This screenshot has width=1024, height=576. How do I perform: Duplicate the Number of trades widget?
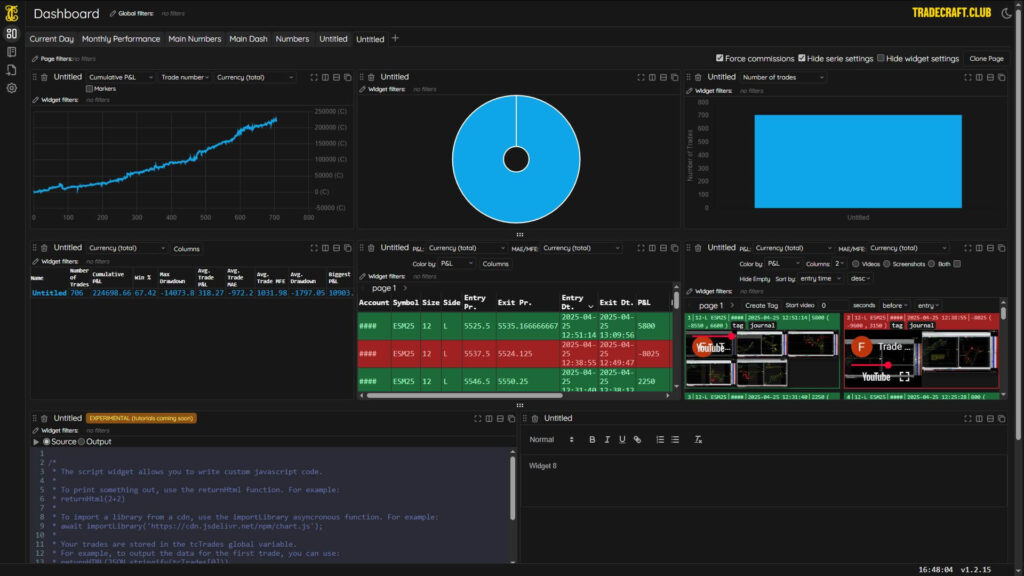pyautogui.click(x=1002, y=77)
